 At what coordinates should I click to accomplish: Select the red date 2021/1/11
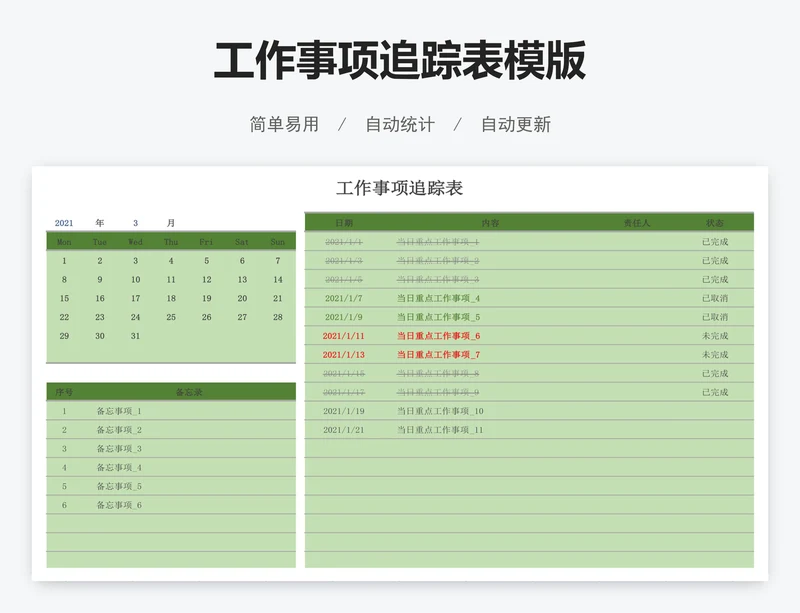click(x=343, y=336)
